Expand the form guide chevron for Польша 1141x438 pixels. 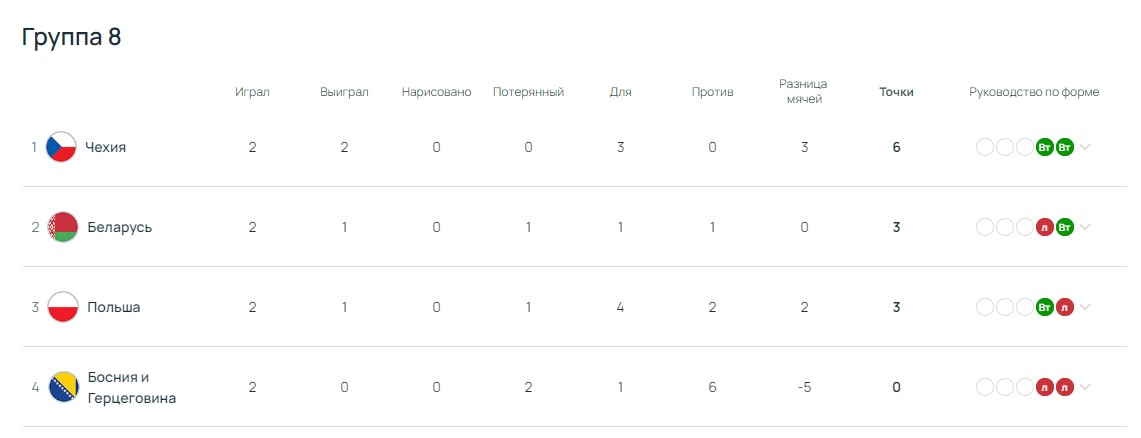click(x=1085, y=307)
